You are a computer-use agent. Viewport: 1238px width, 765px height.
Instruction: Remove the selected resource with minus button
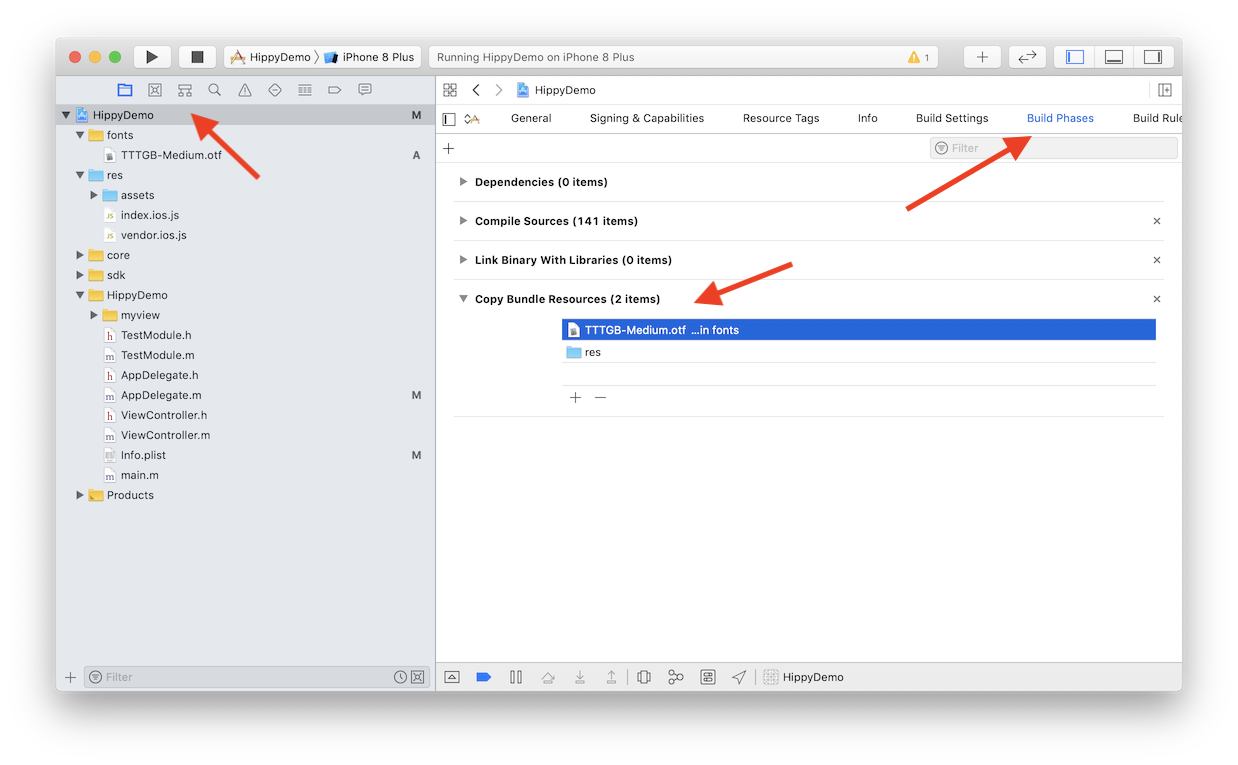point(600,398)
